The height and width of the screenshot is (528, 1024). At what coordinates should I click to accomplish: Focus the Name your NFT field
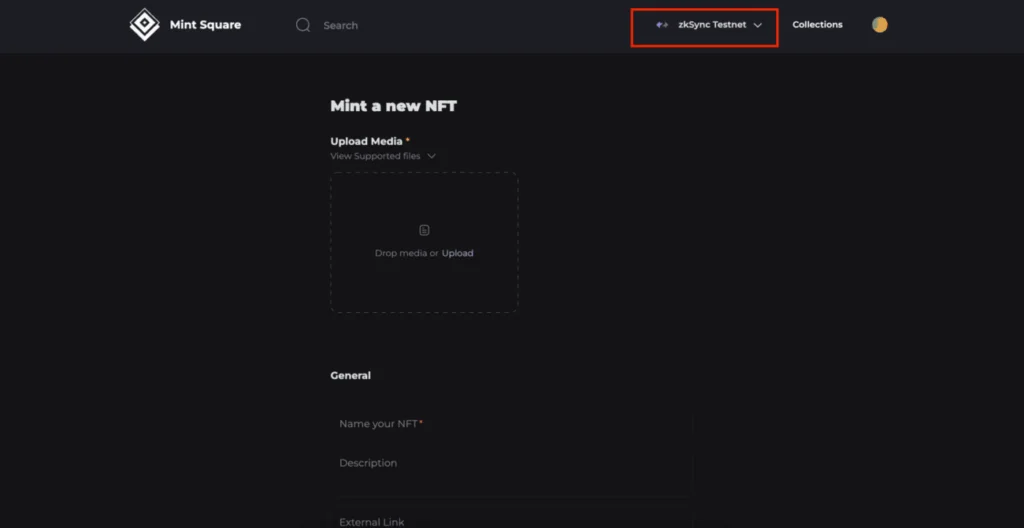[x=512, y=424]
